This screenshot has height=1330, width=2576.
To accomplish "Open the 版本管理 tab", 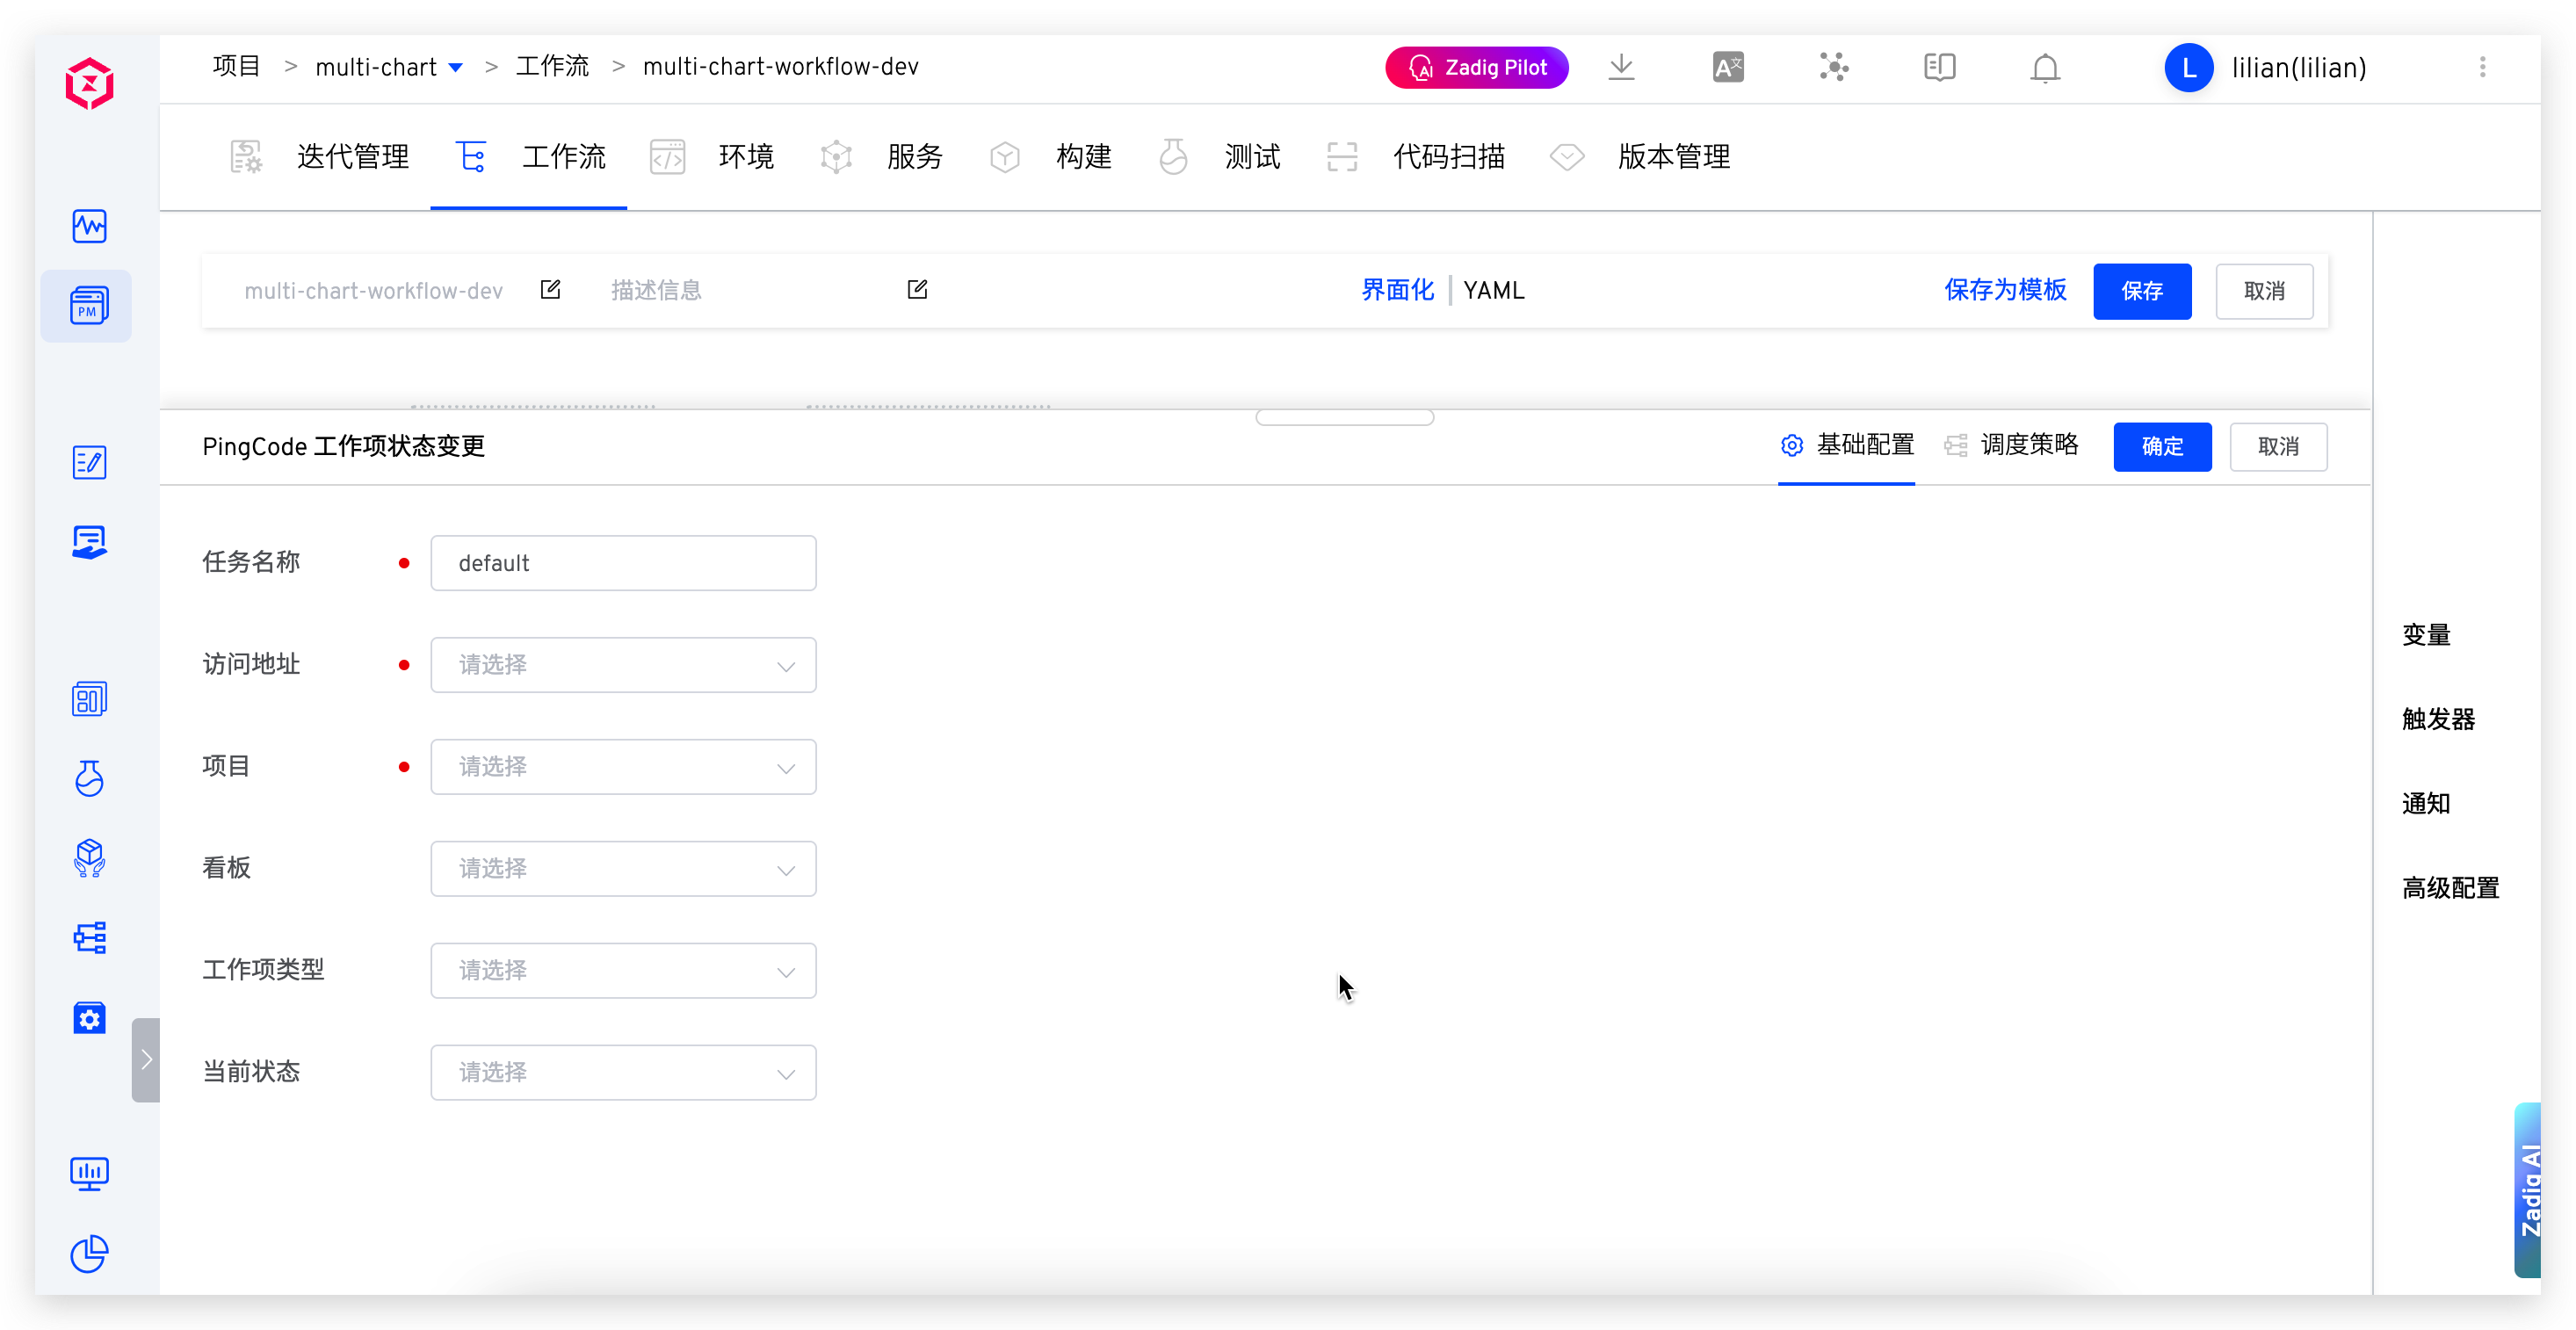I will point(1674,157).
